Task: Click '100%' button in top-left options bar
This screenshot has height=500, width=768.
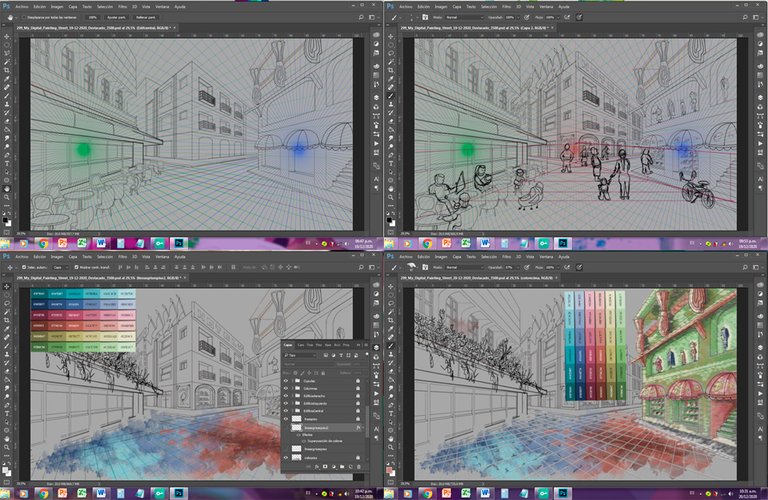Action: click(x=92, y=17)
